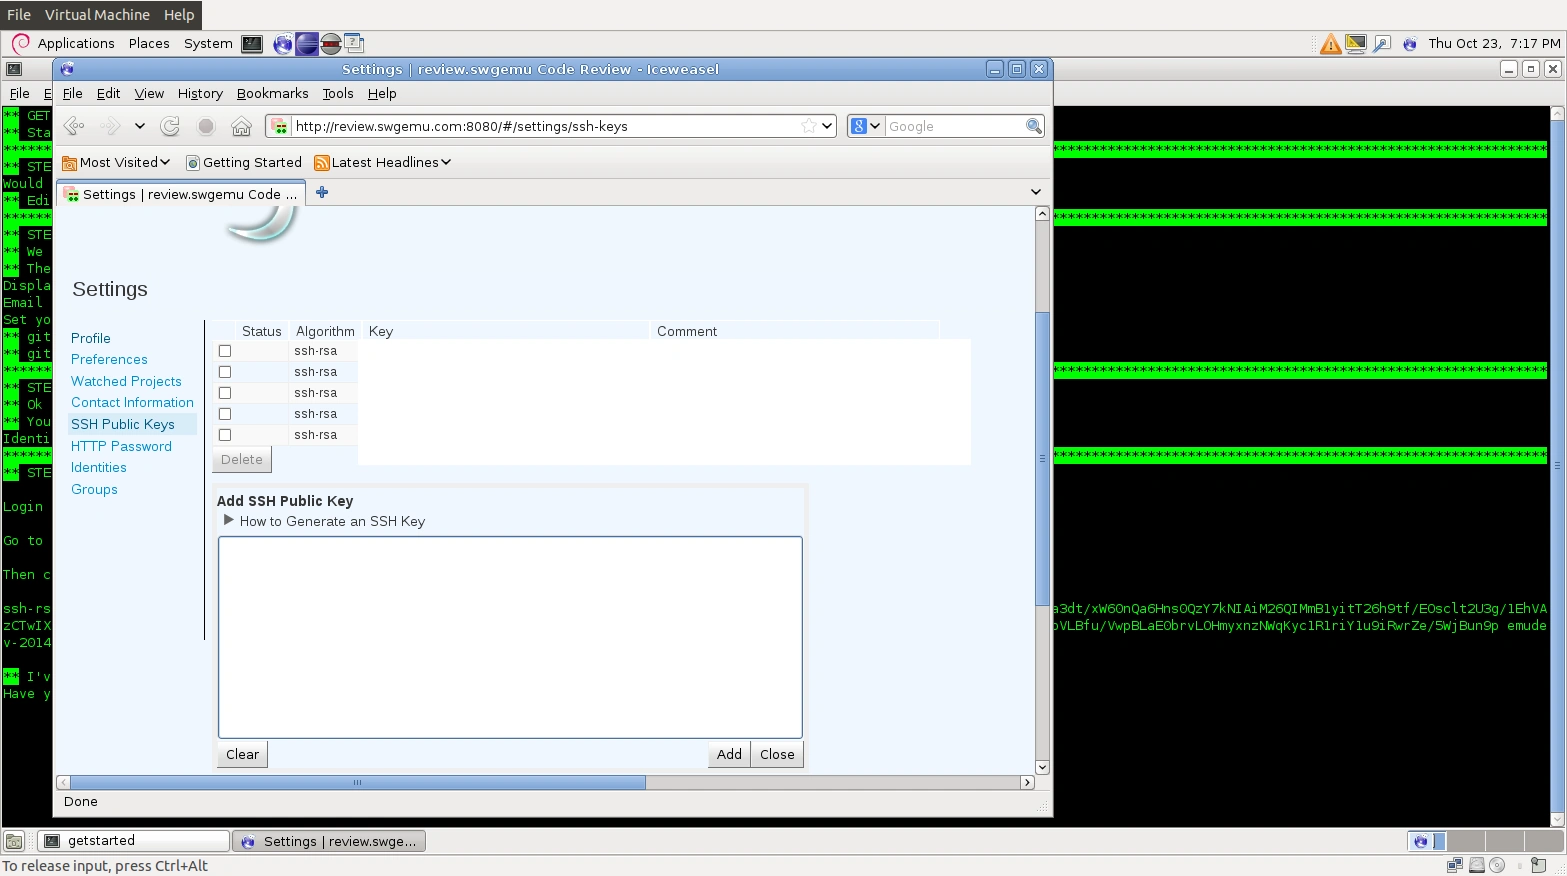Click the terminal window's vertical scrollbar

point(1557,465)
